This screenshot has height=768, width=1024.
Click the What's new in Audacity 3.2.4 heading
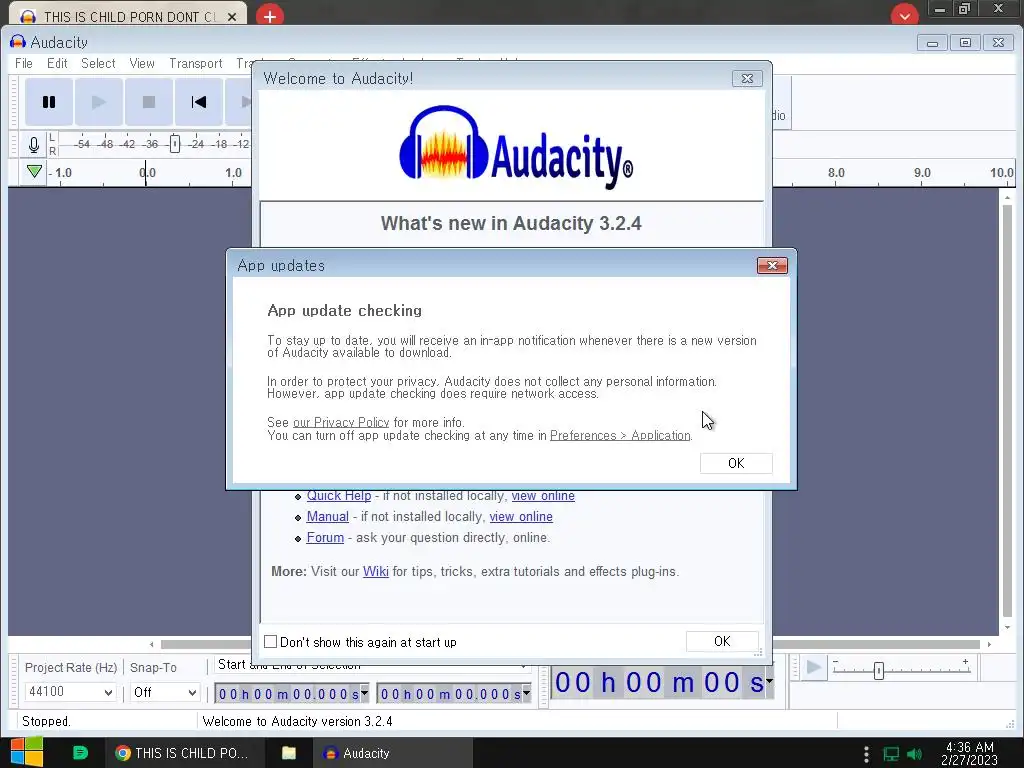pos(511,223)
